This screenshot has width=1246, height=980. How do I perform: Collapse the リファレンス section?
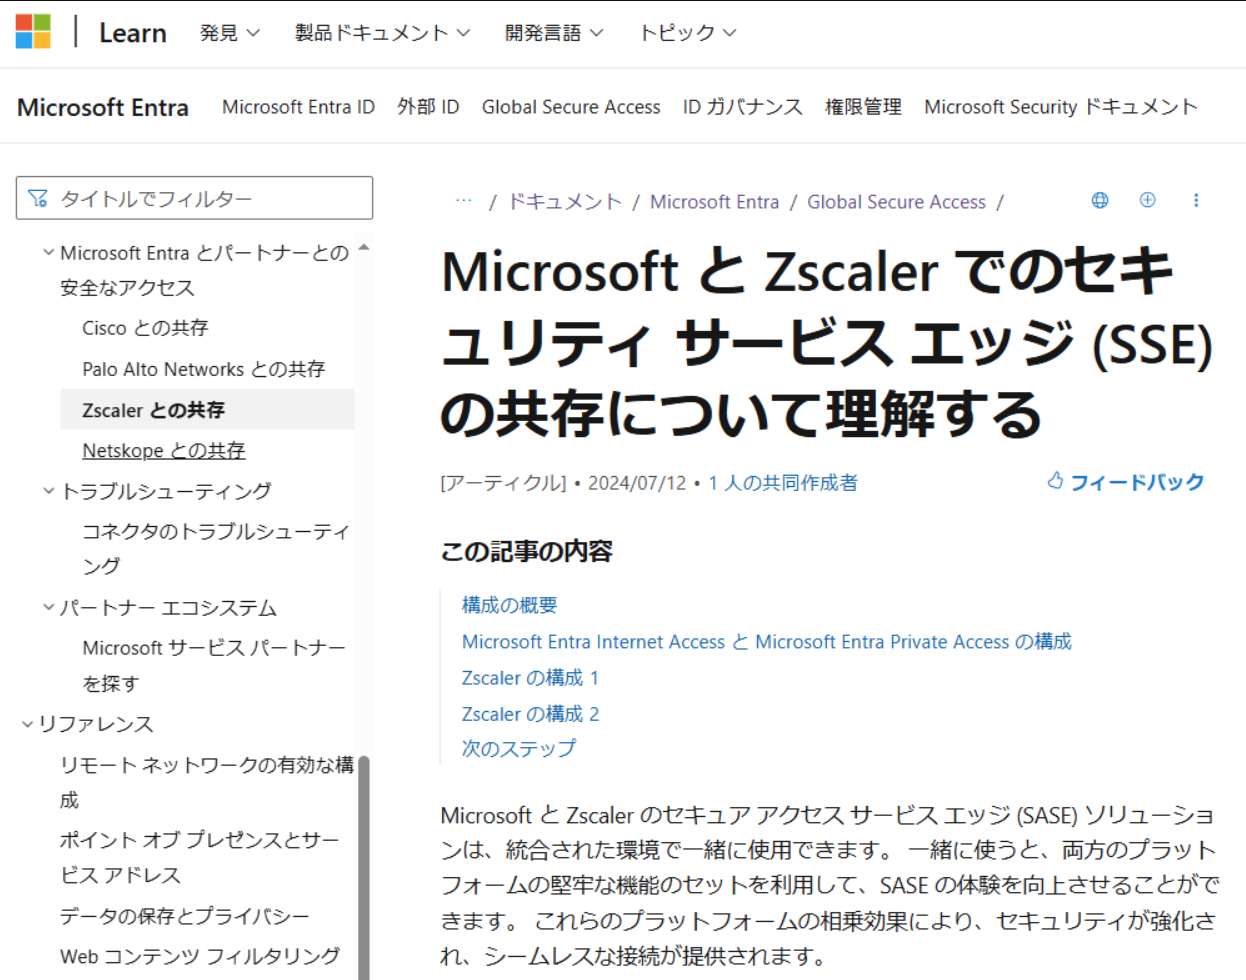(x=27, y=724)
